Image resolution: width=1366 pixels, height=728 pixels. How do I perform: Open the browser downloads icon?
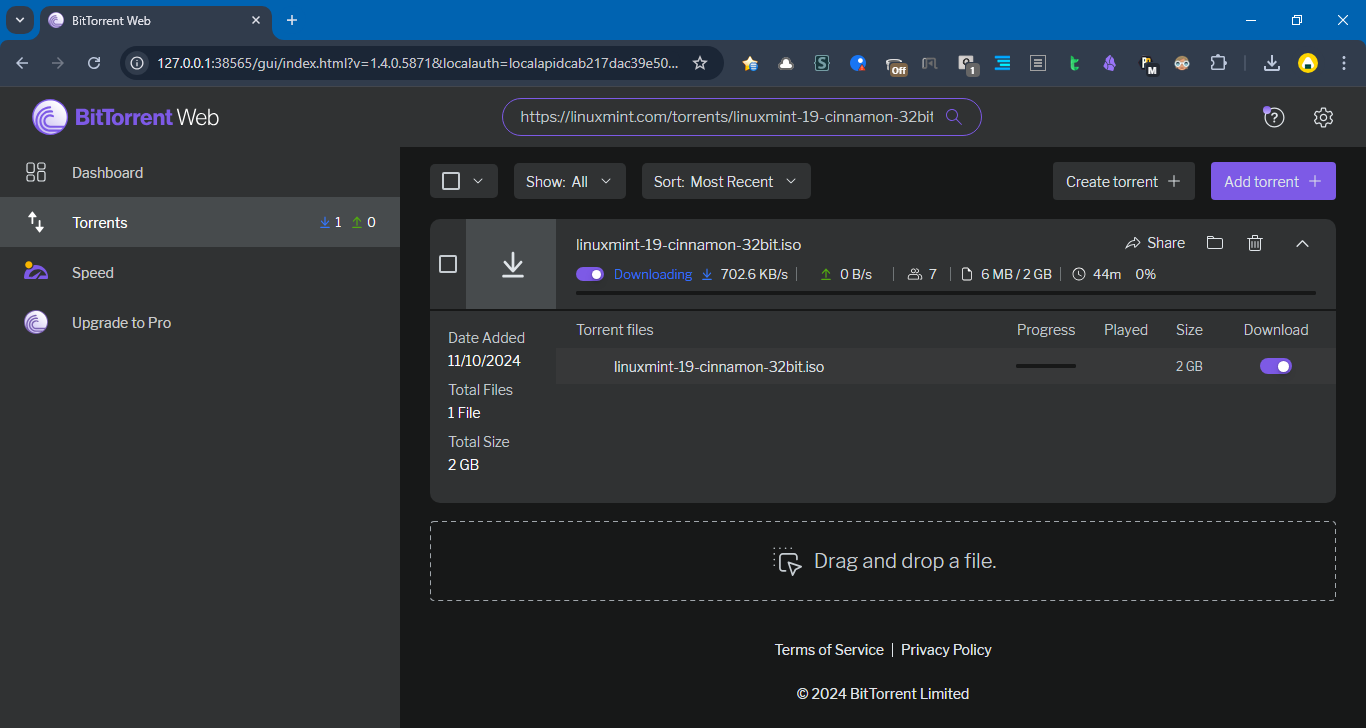click(1272, 63)
